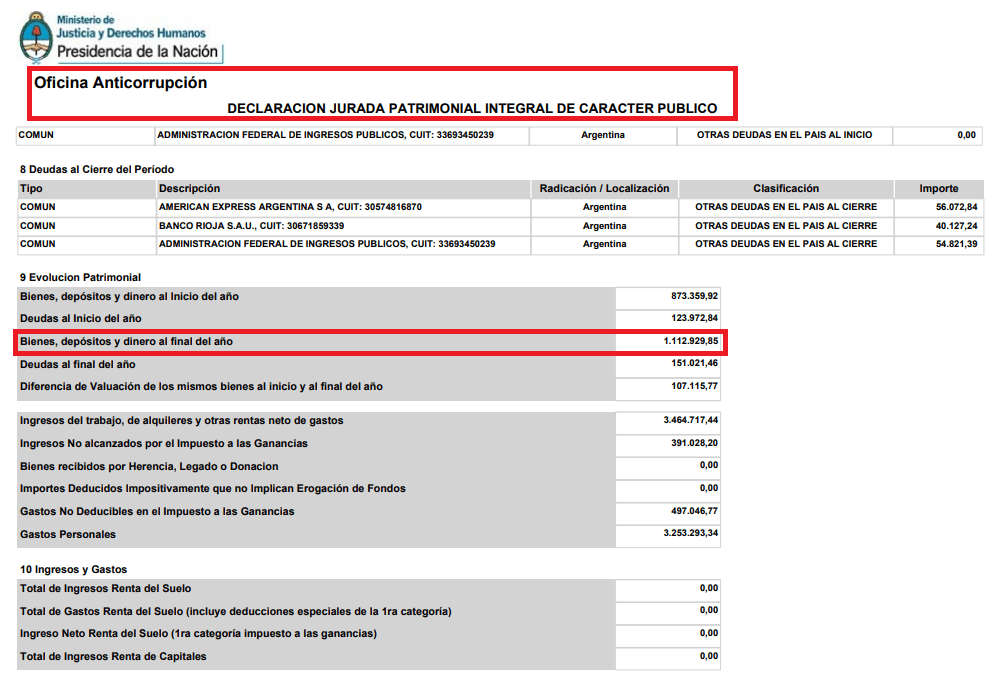Click the value 3.253.293,34
Image resolution: width=1005 pixels, height=684 pixels.
pyautogui.click(x=690, y=533)
